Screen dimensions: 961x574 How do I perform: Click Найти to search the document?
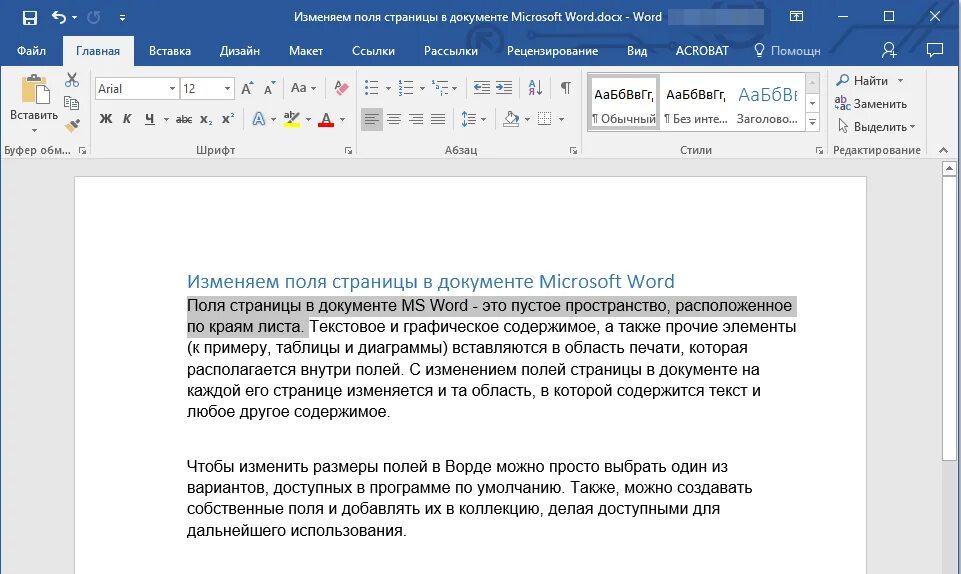coord(870,80)
